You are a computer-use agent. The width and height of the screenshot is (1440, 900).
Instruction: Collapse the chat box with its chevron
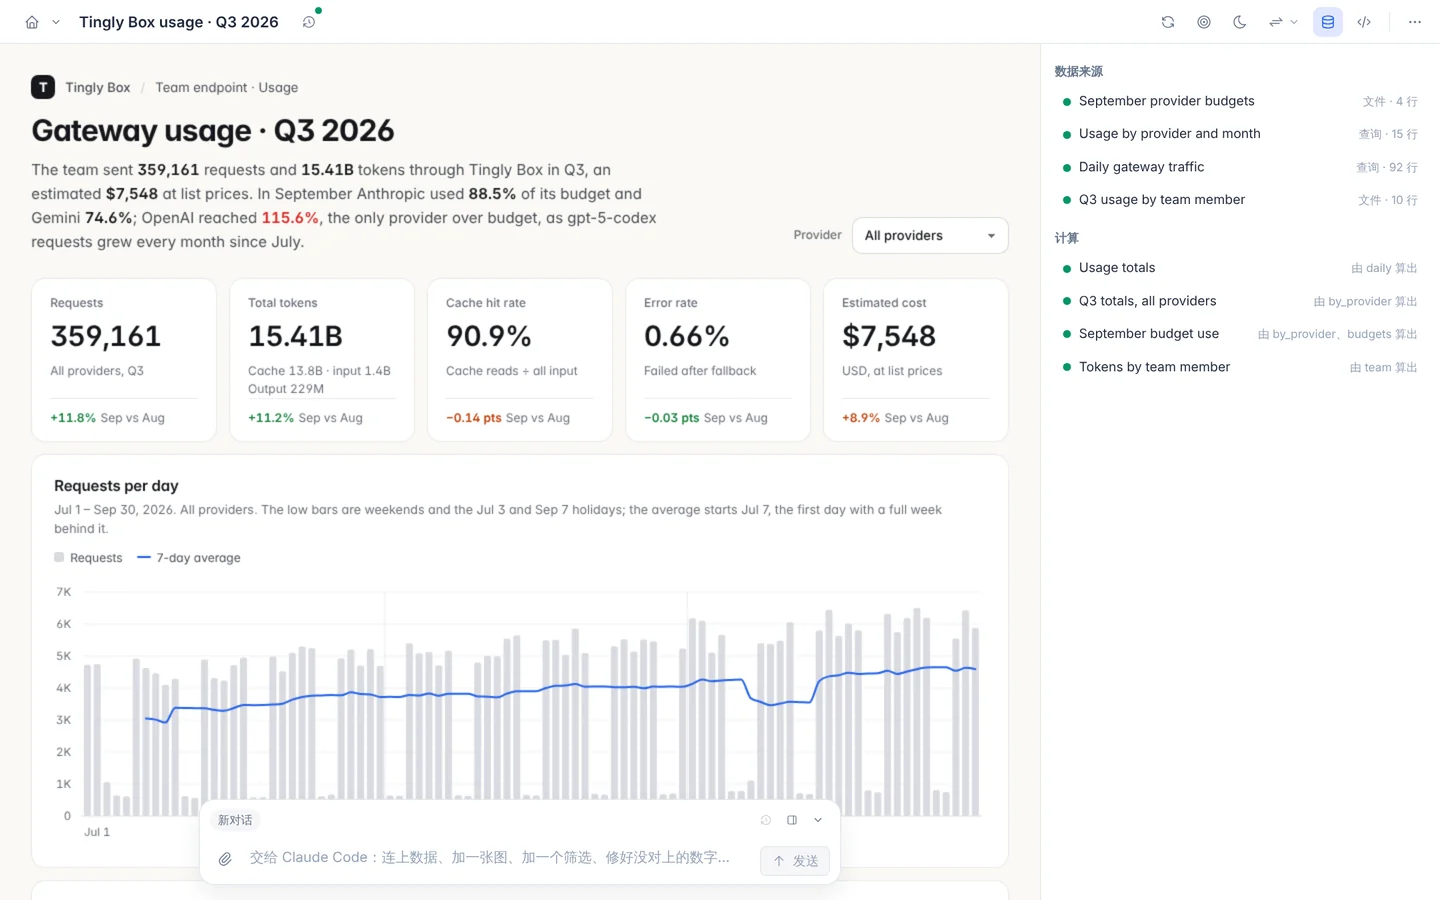[x=818, y=820]
